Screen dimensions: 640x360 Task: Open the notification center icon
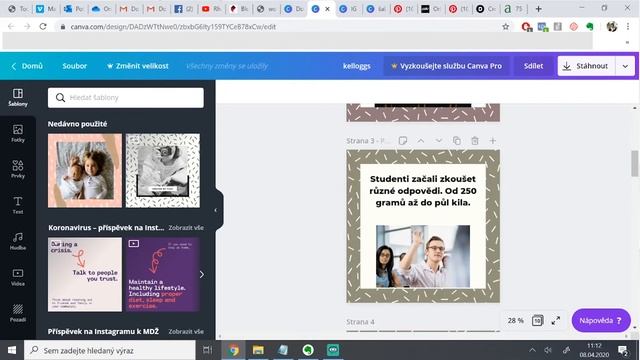pos(622,350)
